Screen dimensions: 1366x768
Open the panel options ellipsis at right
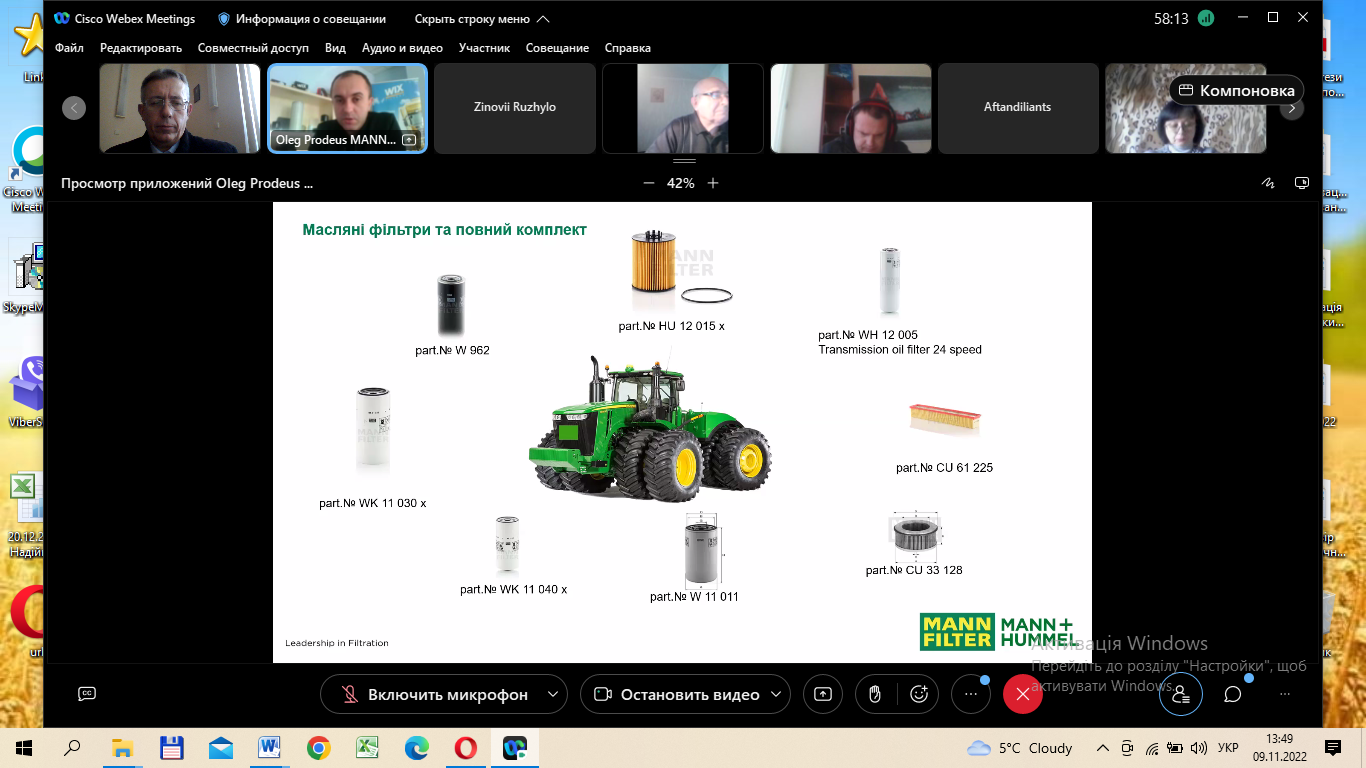(x=1285, y=694)
